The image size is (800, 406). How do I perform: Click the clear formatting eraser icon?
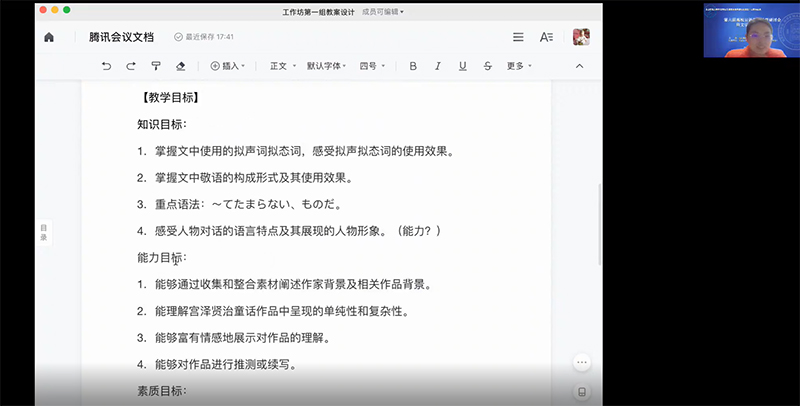coord(181,66)
